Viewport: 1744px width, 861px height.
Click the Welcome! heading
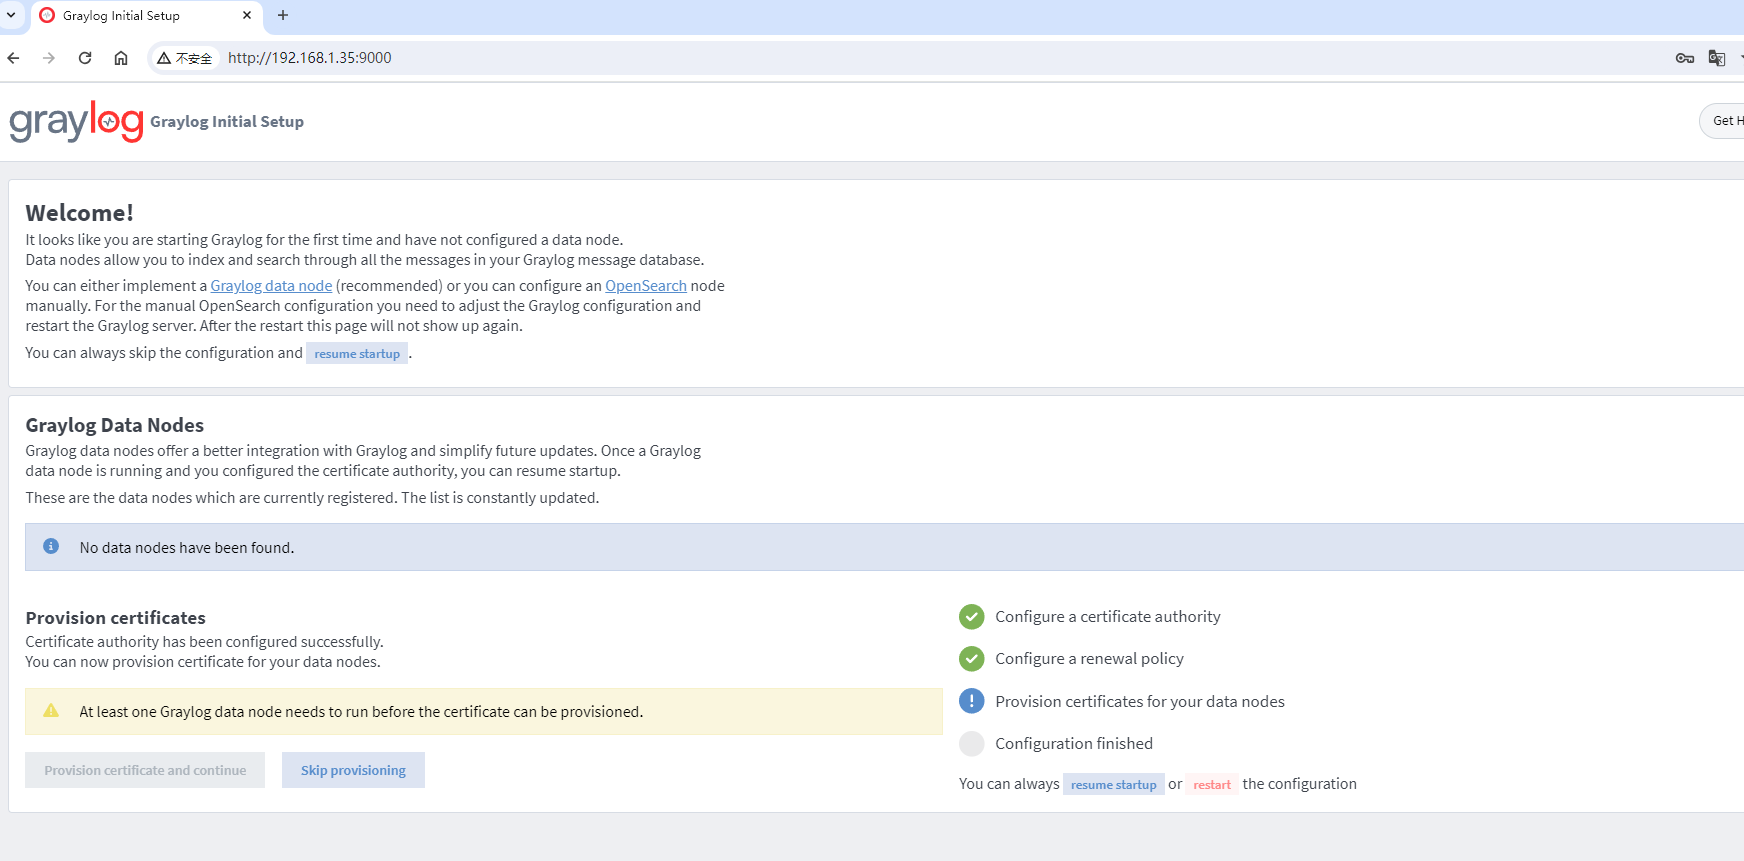coord(79,213)
